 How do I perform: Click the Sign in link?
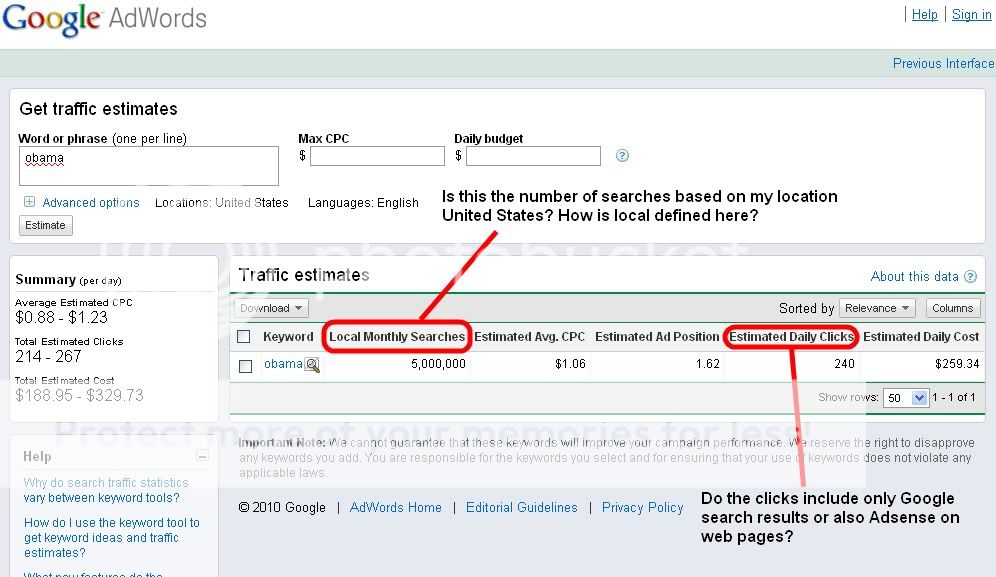[971, 15]
